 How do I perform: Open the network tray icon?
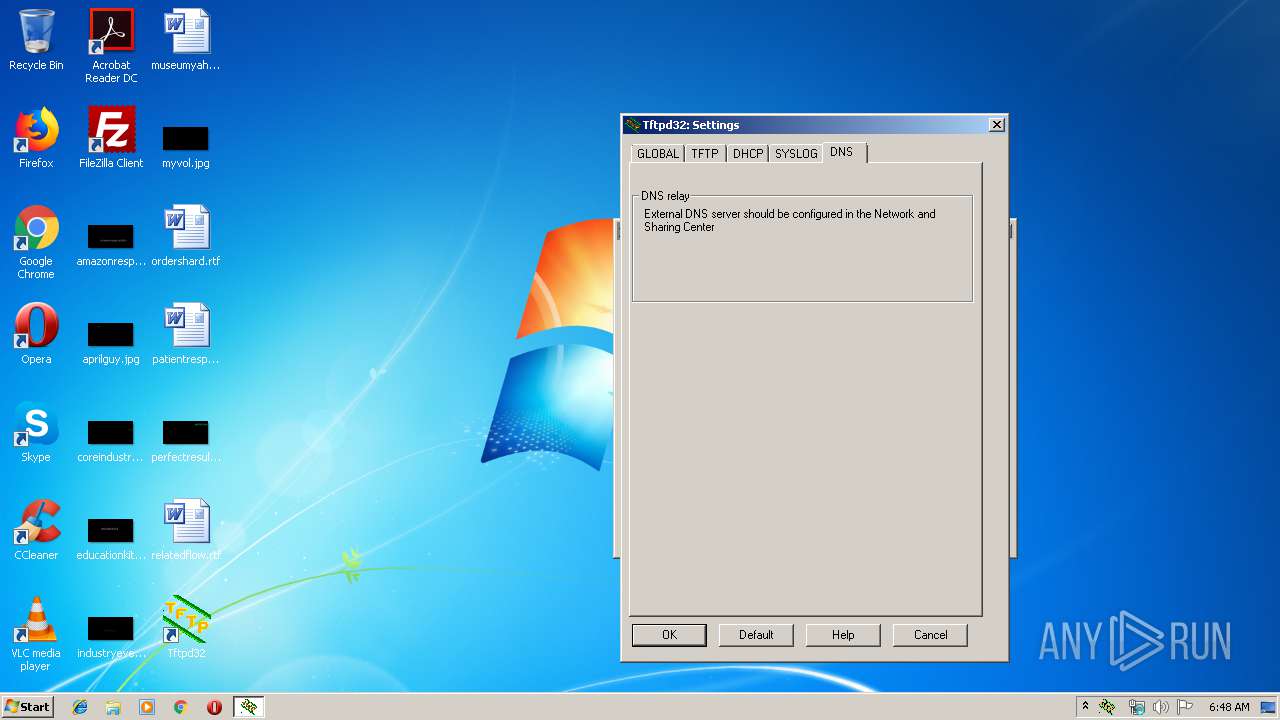pyautogui.click(x=1136, y=707)
